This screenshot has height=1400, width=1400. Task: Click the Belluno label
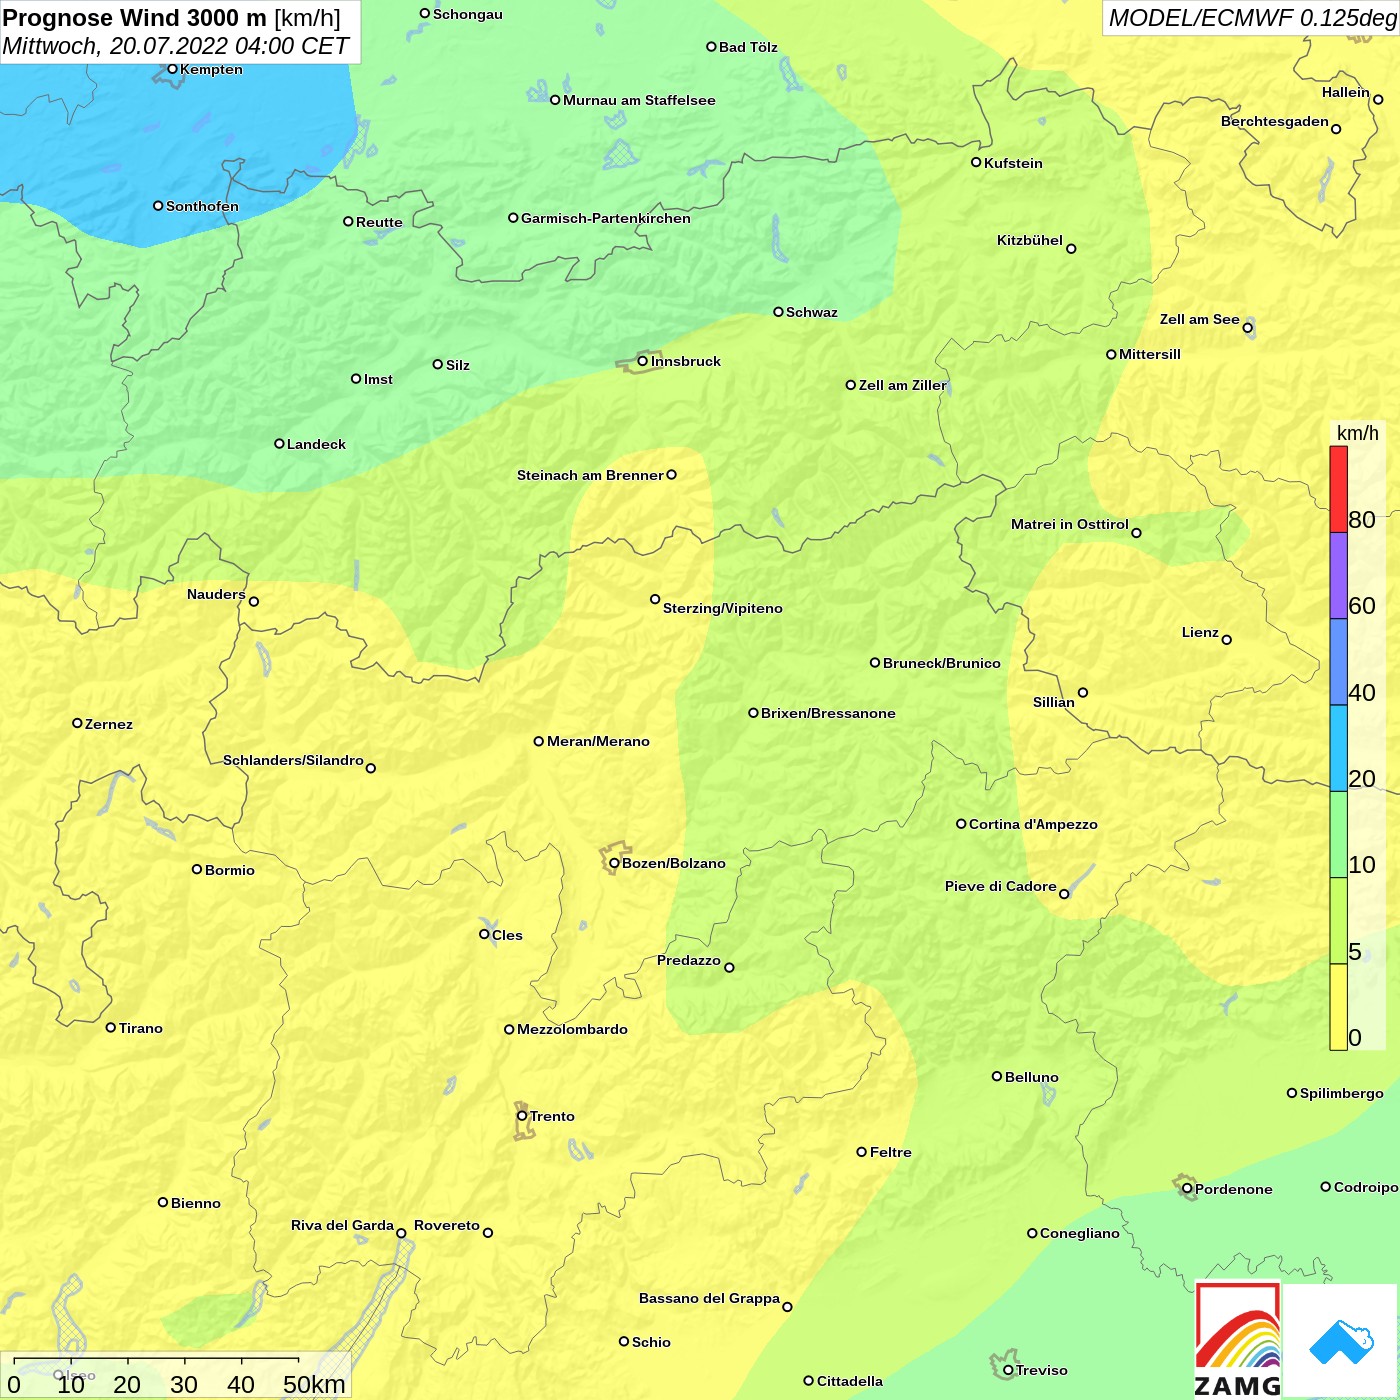point(1031,1077)
